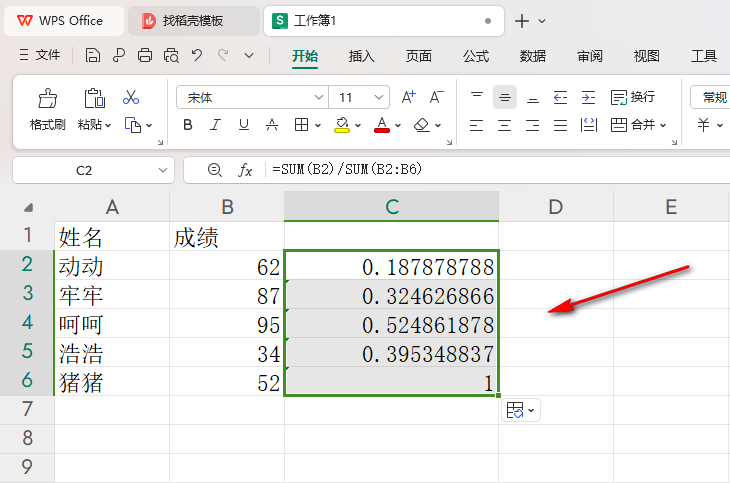
Task: Click the fx insert function button
Action: point(245,170)
